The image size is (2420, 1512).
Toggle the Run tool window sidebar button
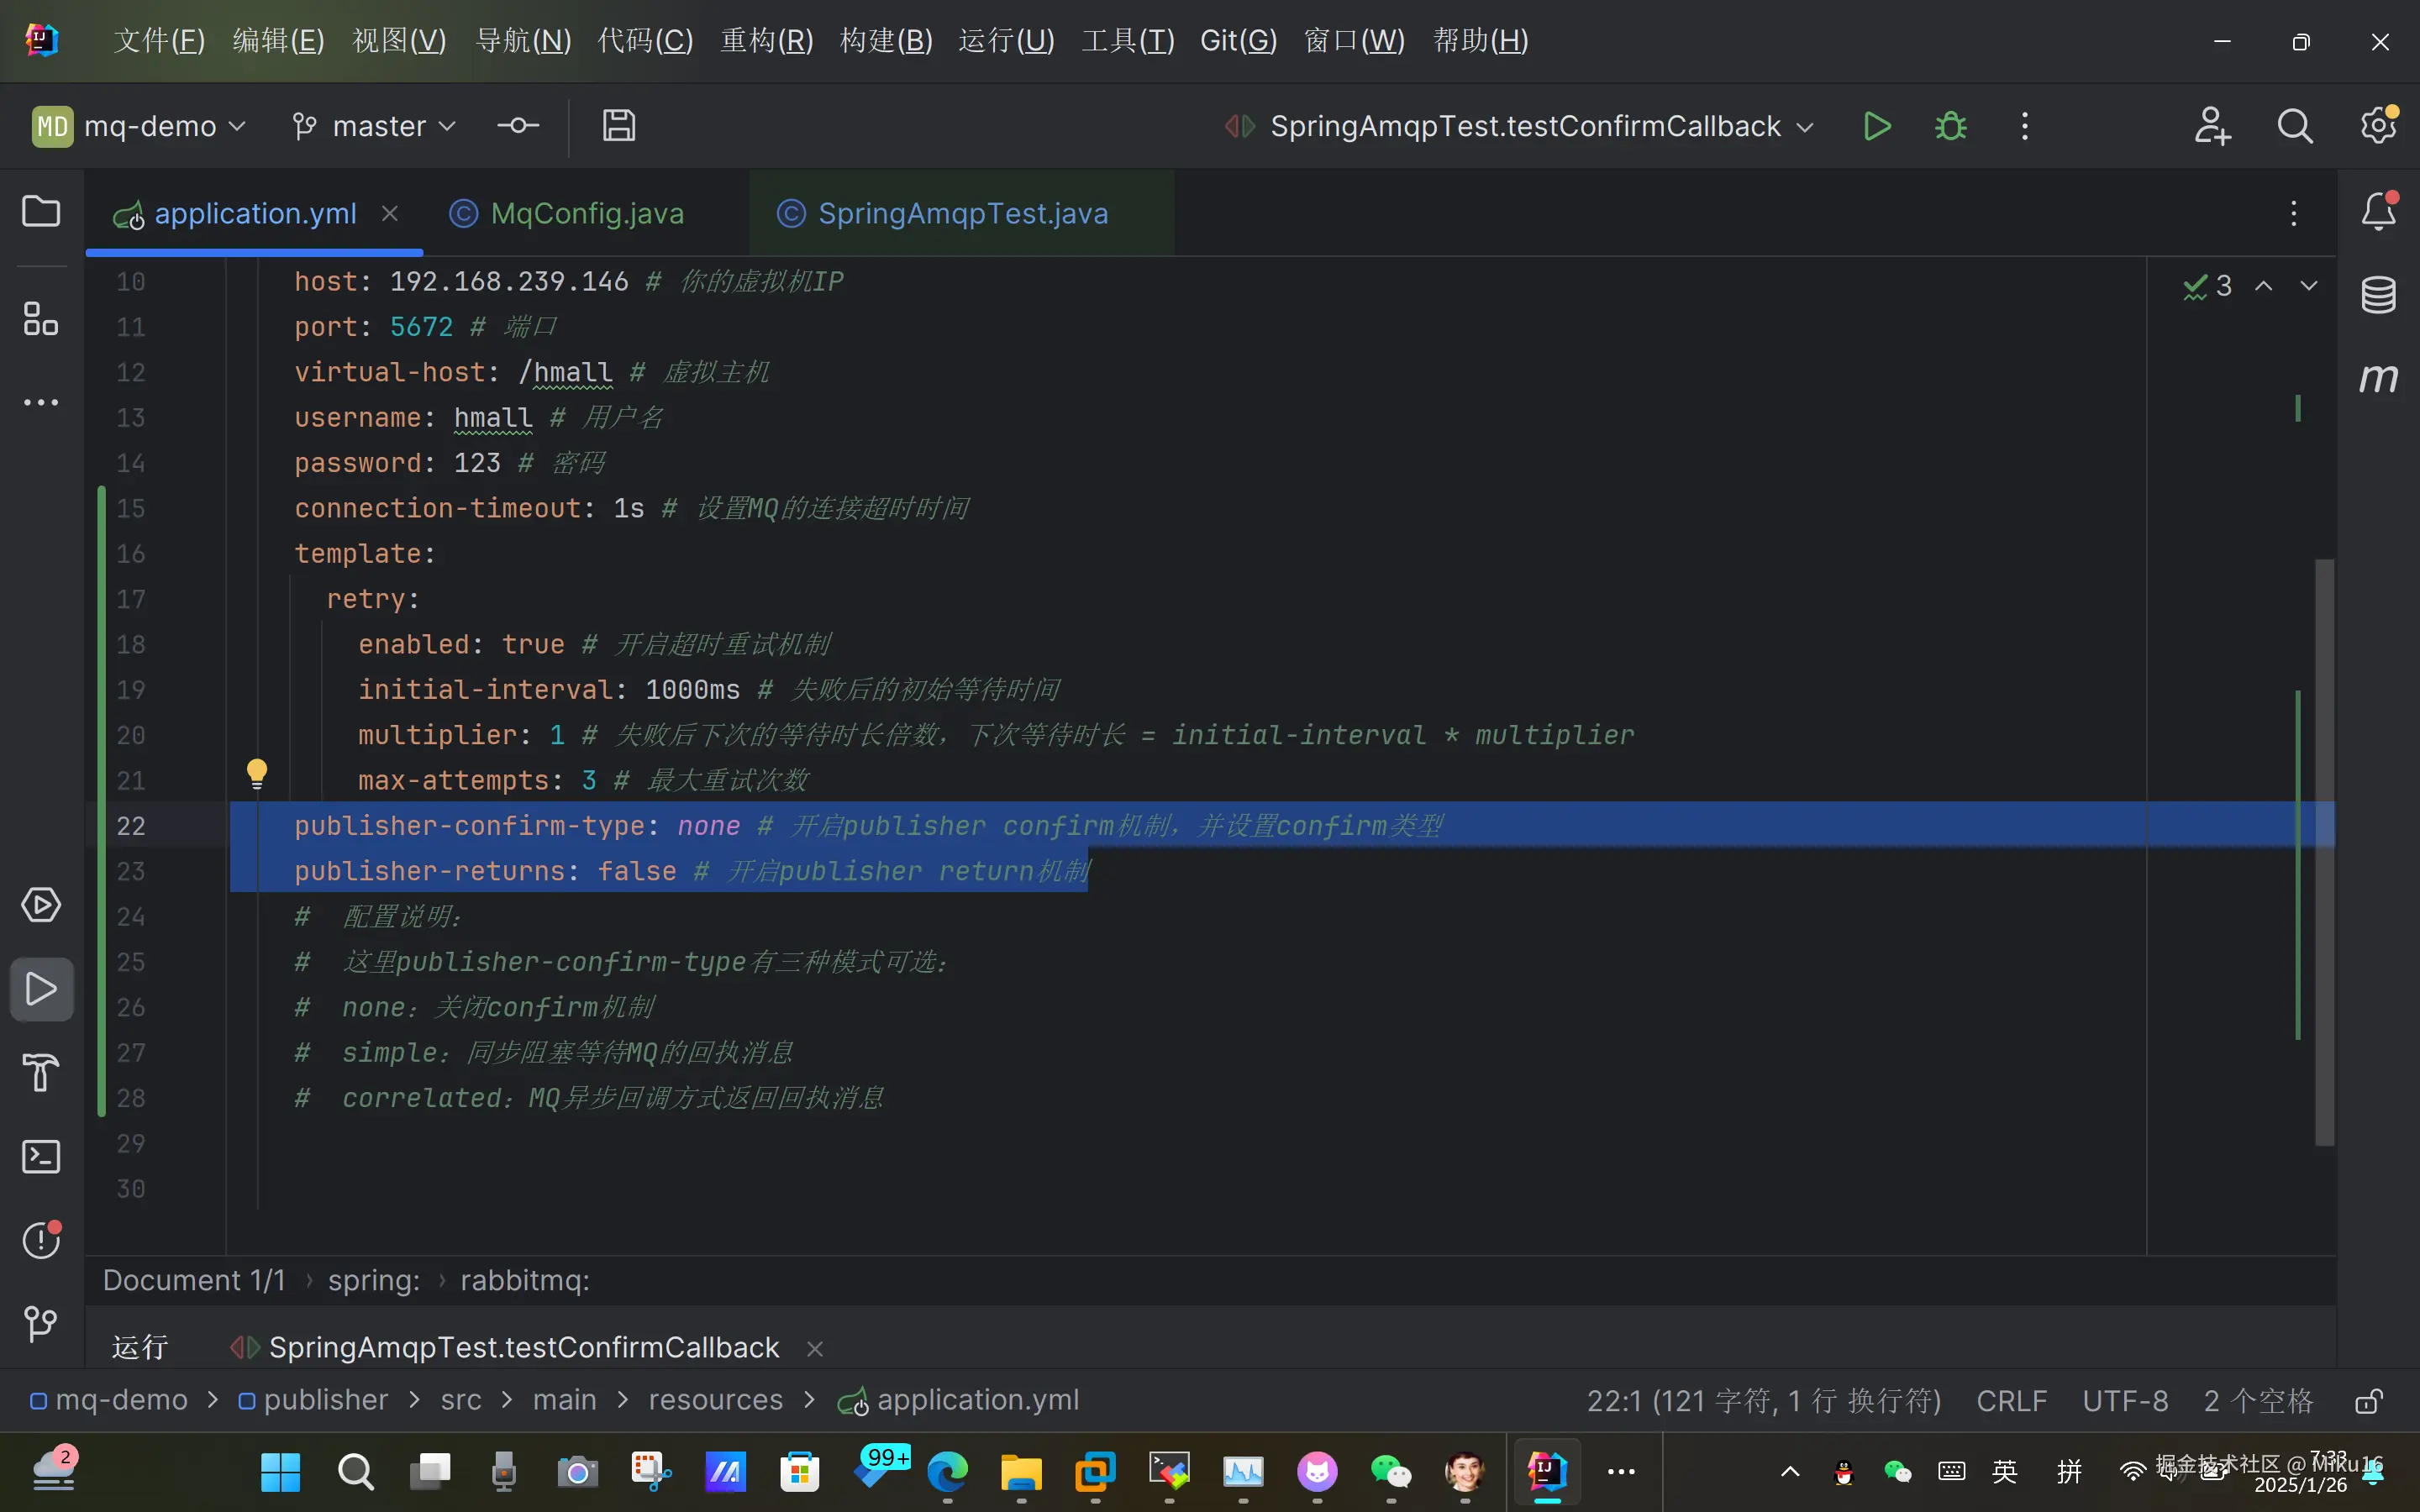click(41, 989)
